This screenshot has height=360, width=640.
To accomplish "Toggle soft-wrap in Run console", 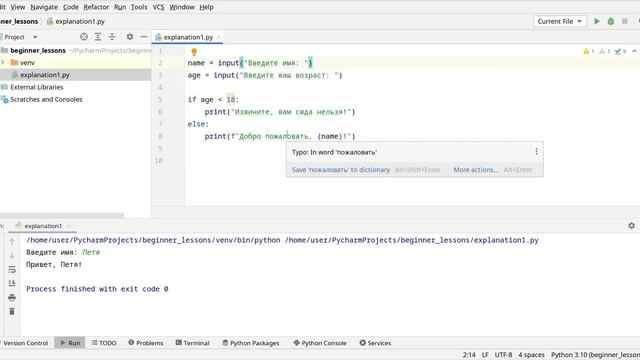I will 12,269.
